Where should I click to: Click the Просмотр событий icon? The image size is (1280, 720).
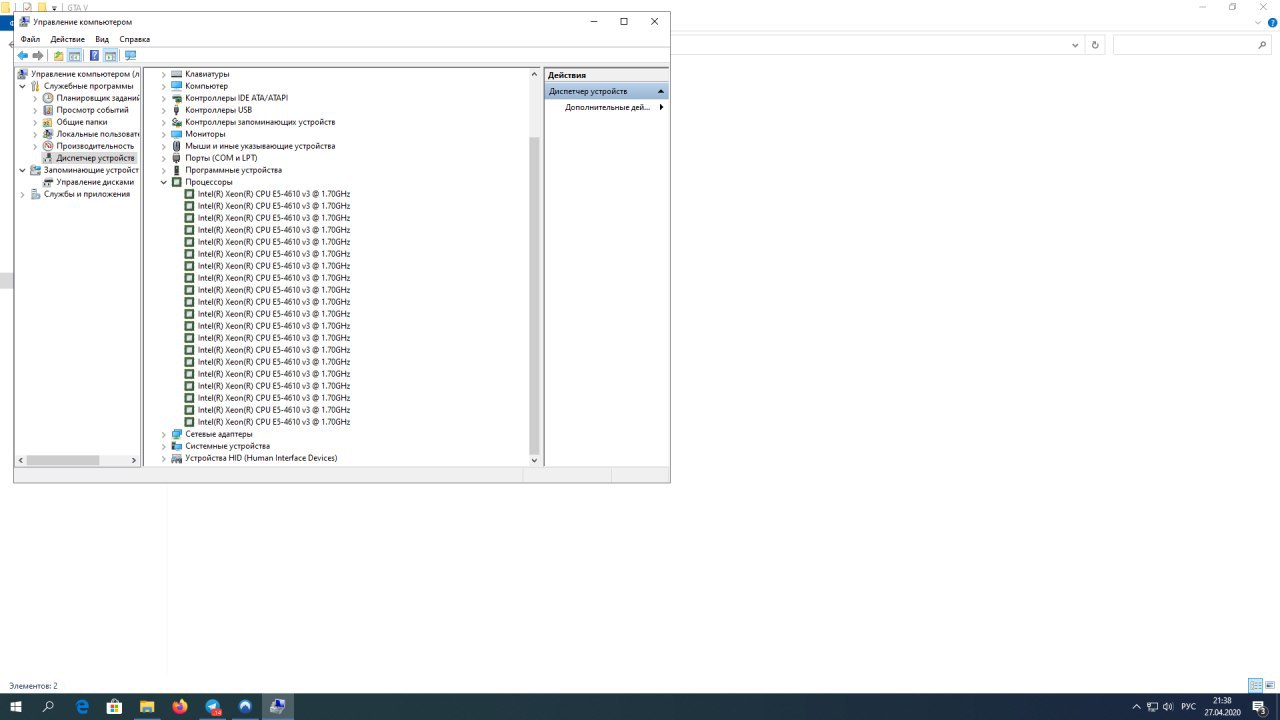pos(48,110)
